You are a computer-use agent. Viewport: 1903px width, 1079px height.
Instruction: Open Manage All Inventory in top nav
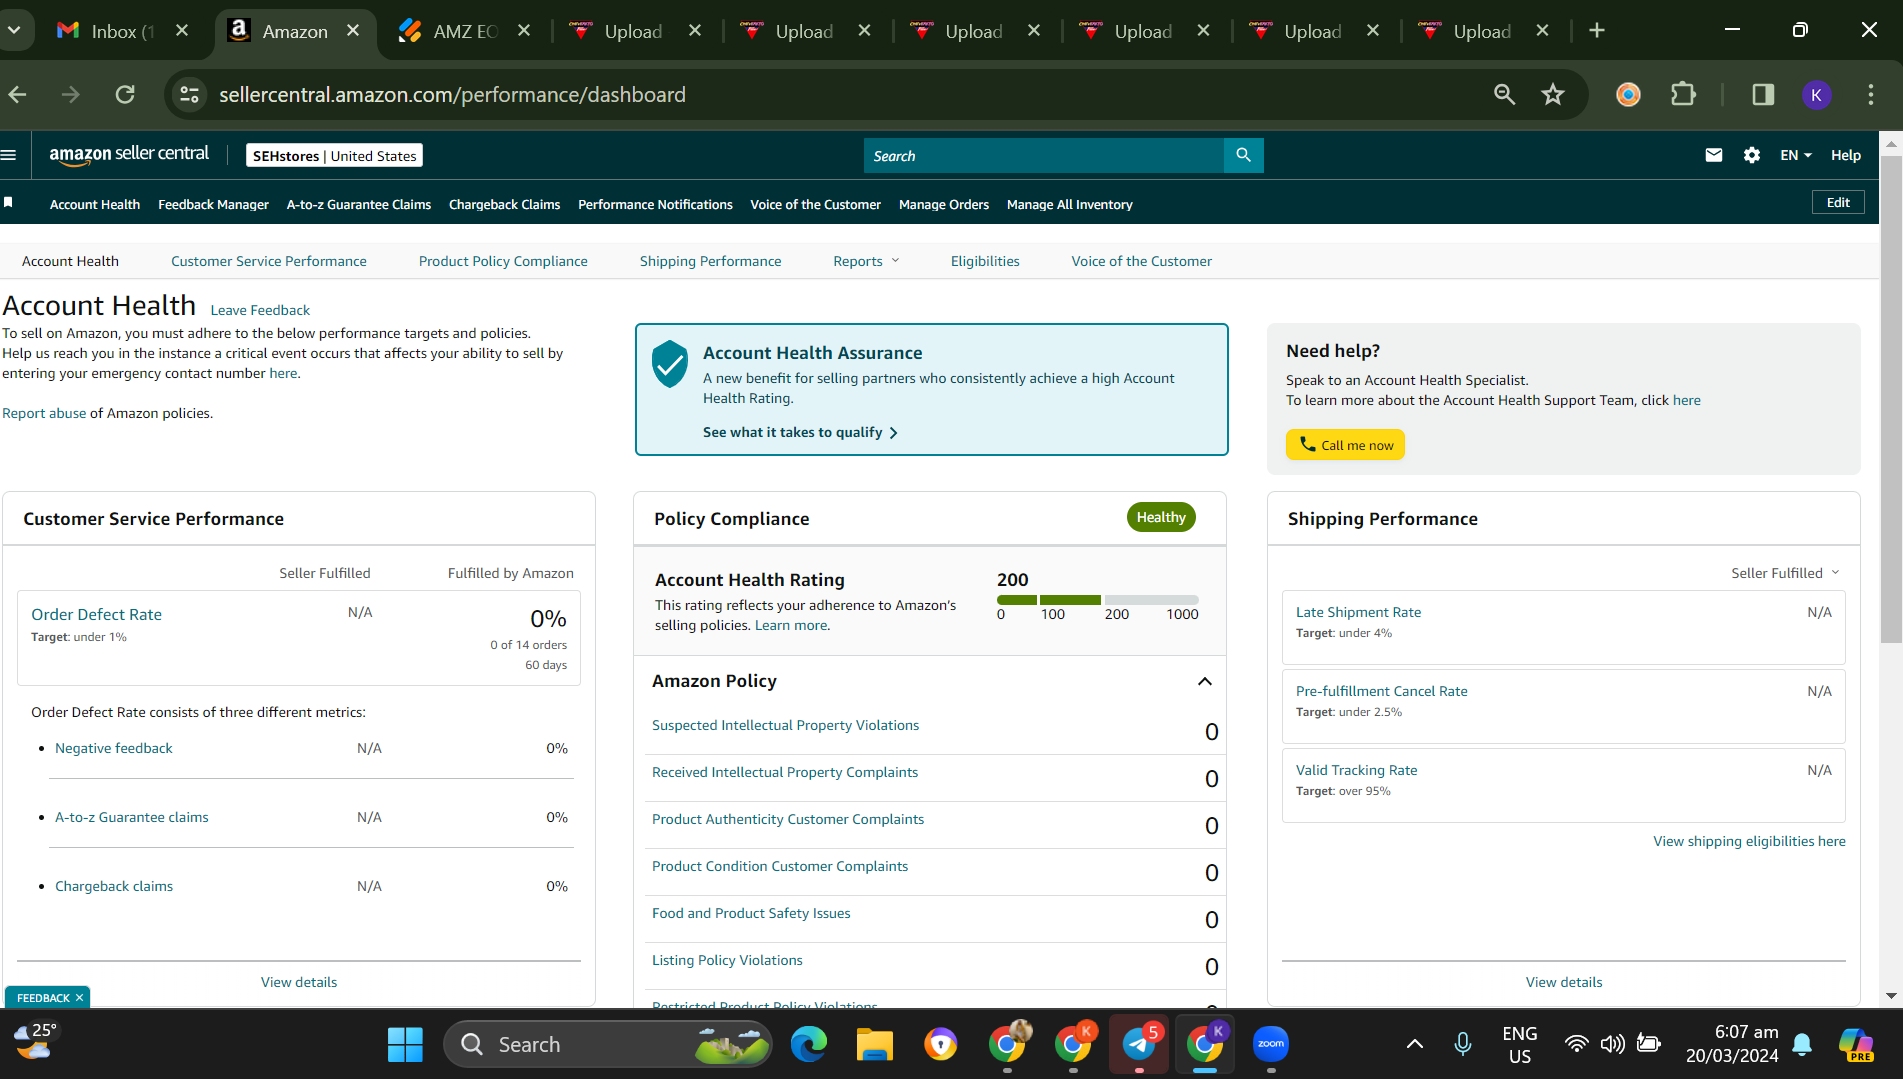(x=1069, y=204)
